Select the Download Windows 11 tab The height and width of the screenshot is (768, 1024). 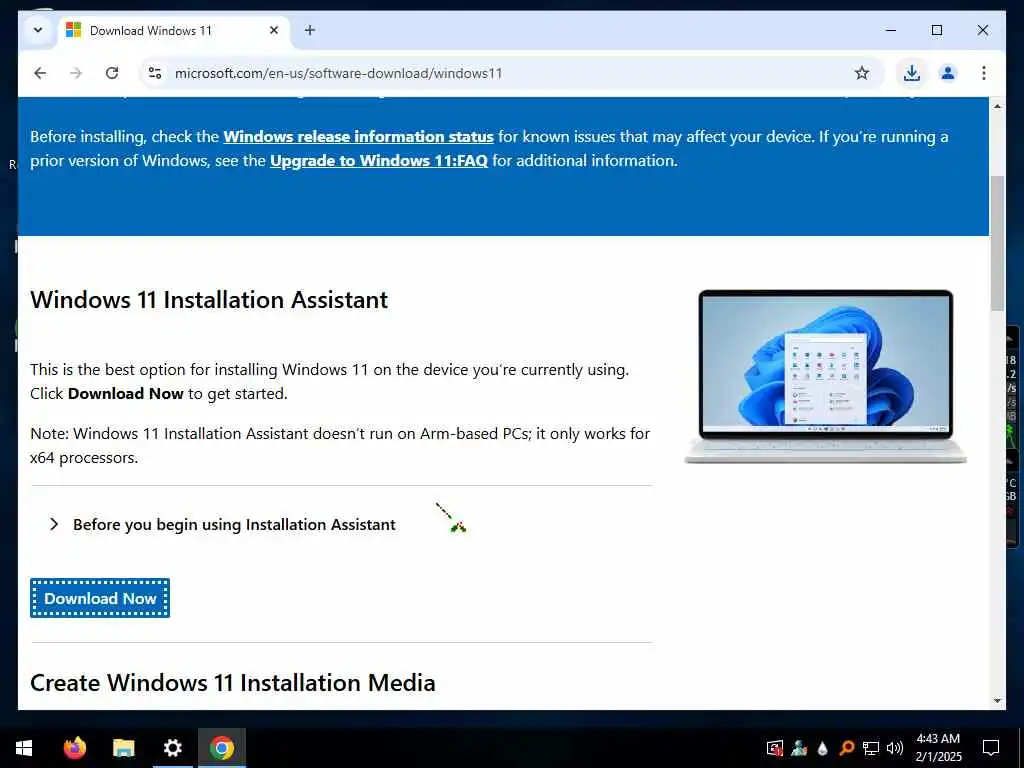coord(174,31)
